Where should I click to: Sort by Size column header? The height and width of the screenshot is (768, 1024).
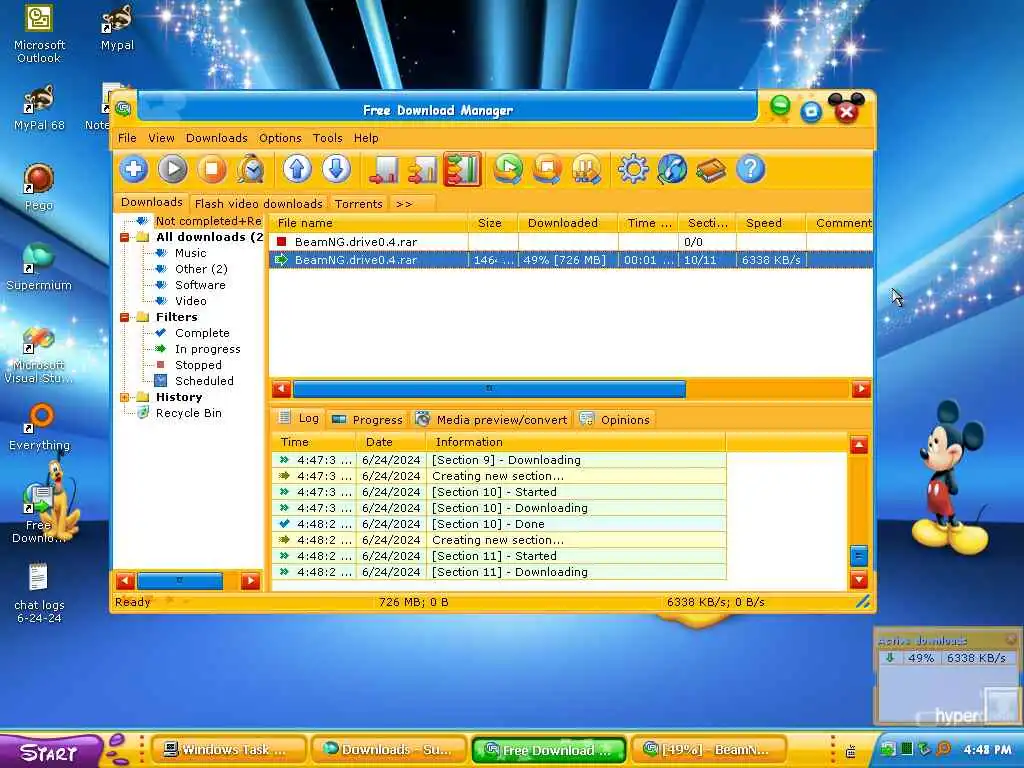[493, 223]
